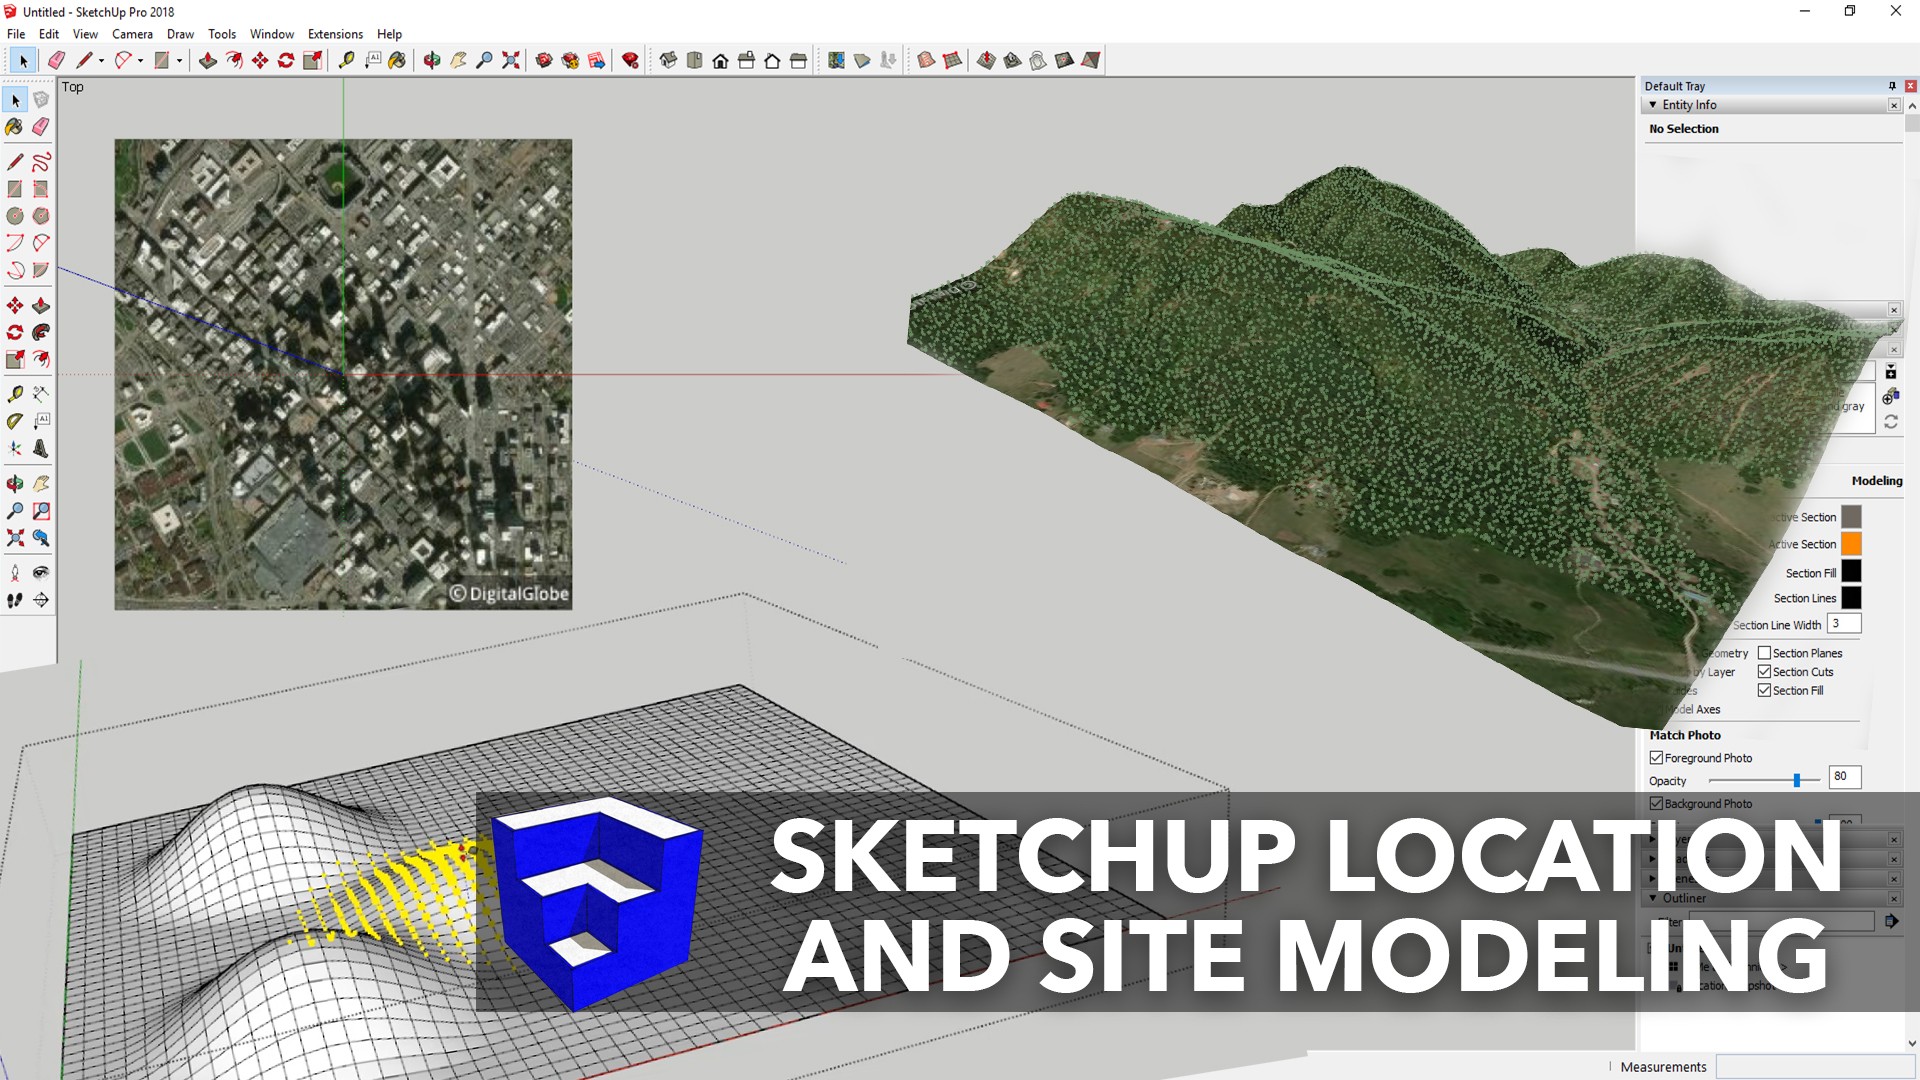1920x1080 pixels.
Task: Switch to Front standard view icon
Action: [721, 60]
